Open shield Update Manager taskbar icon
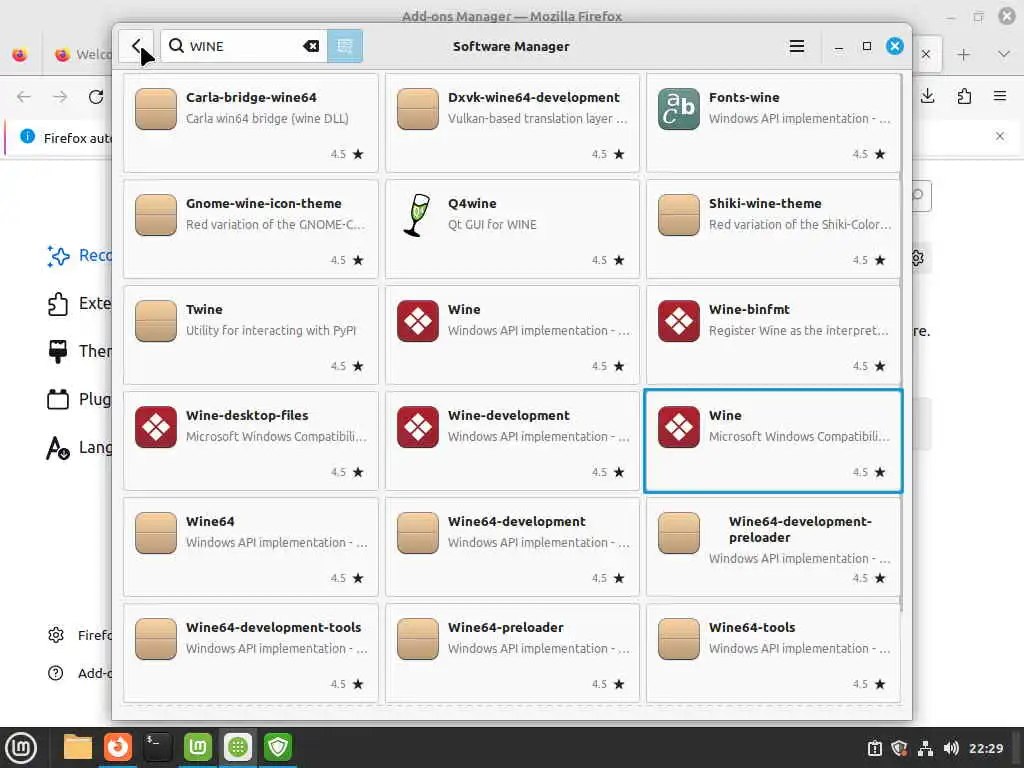Screen dimensions: 1024x768 [278, 747]
